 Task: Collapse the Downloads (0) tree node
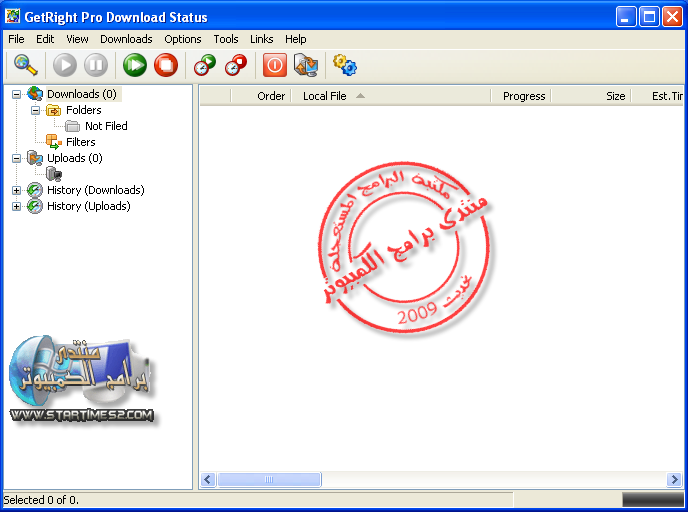(x=16, y=94)
